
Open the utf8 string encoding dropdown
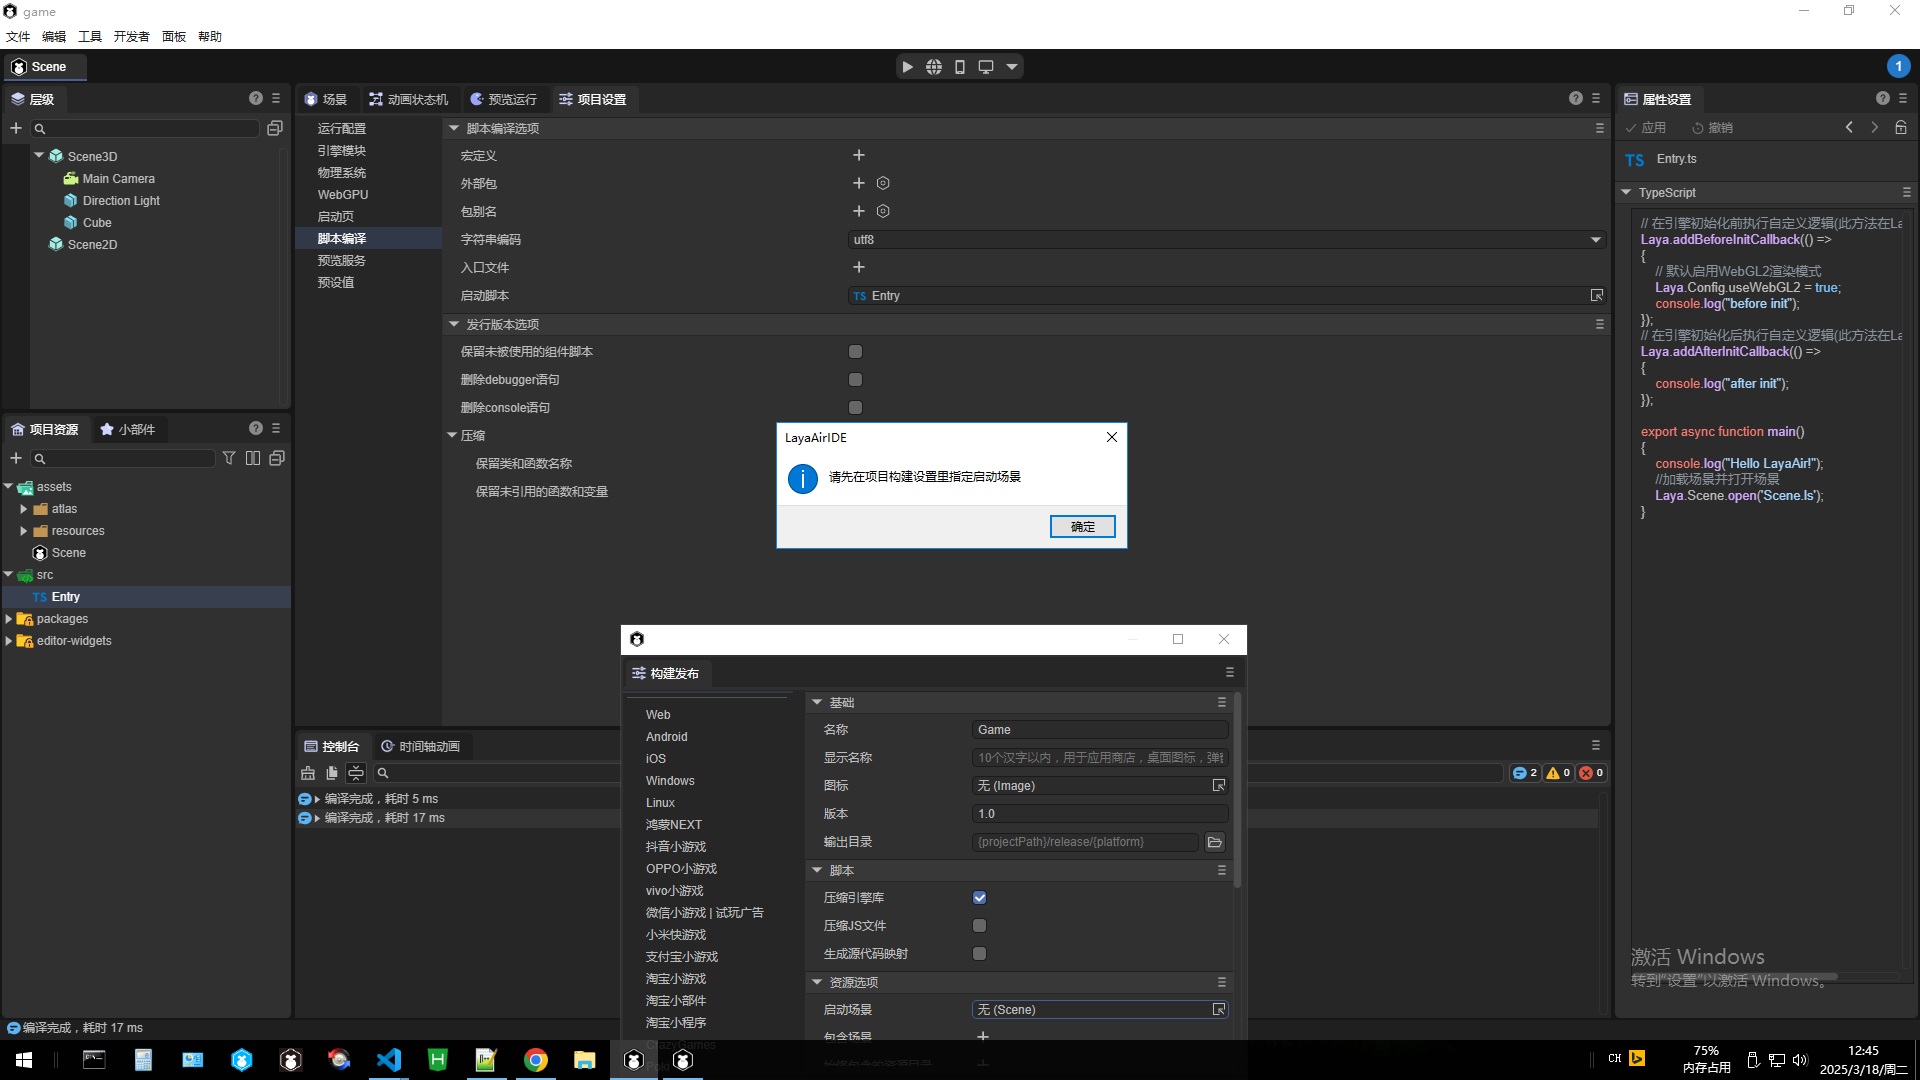click(1595, 240)
